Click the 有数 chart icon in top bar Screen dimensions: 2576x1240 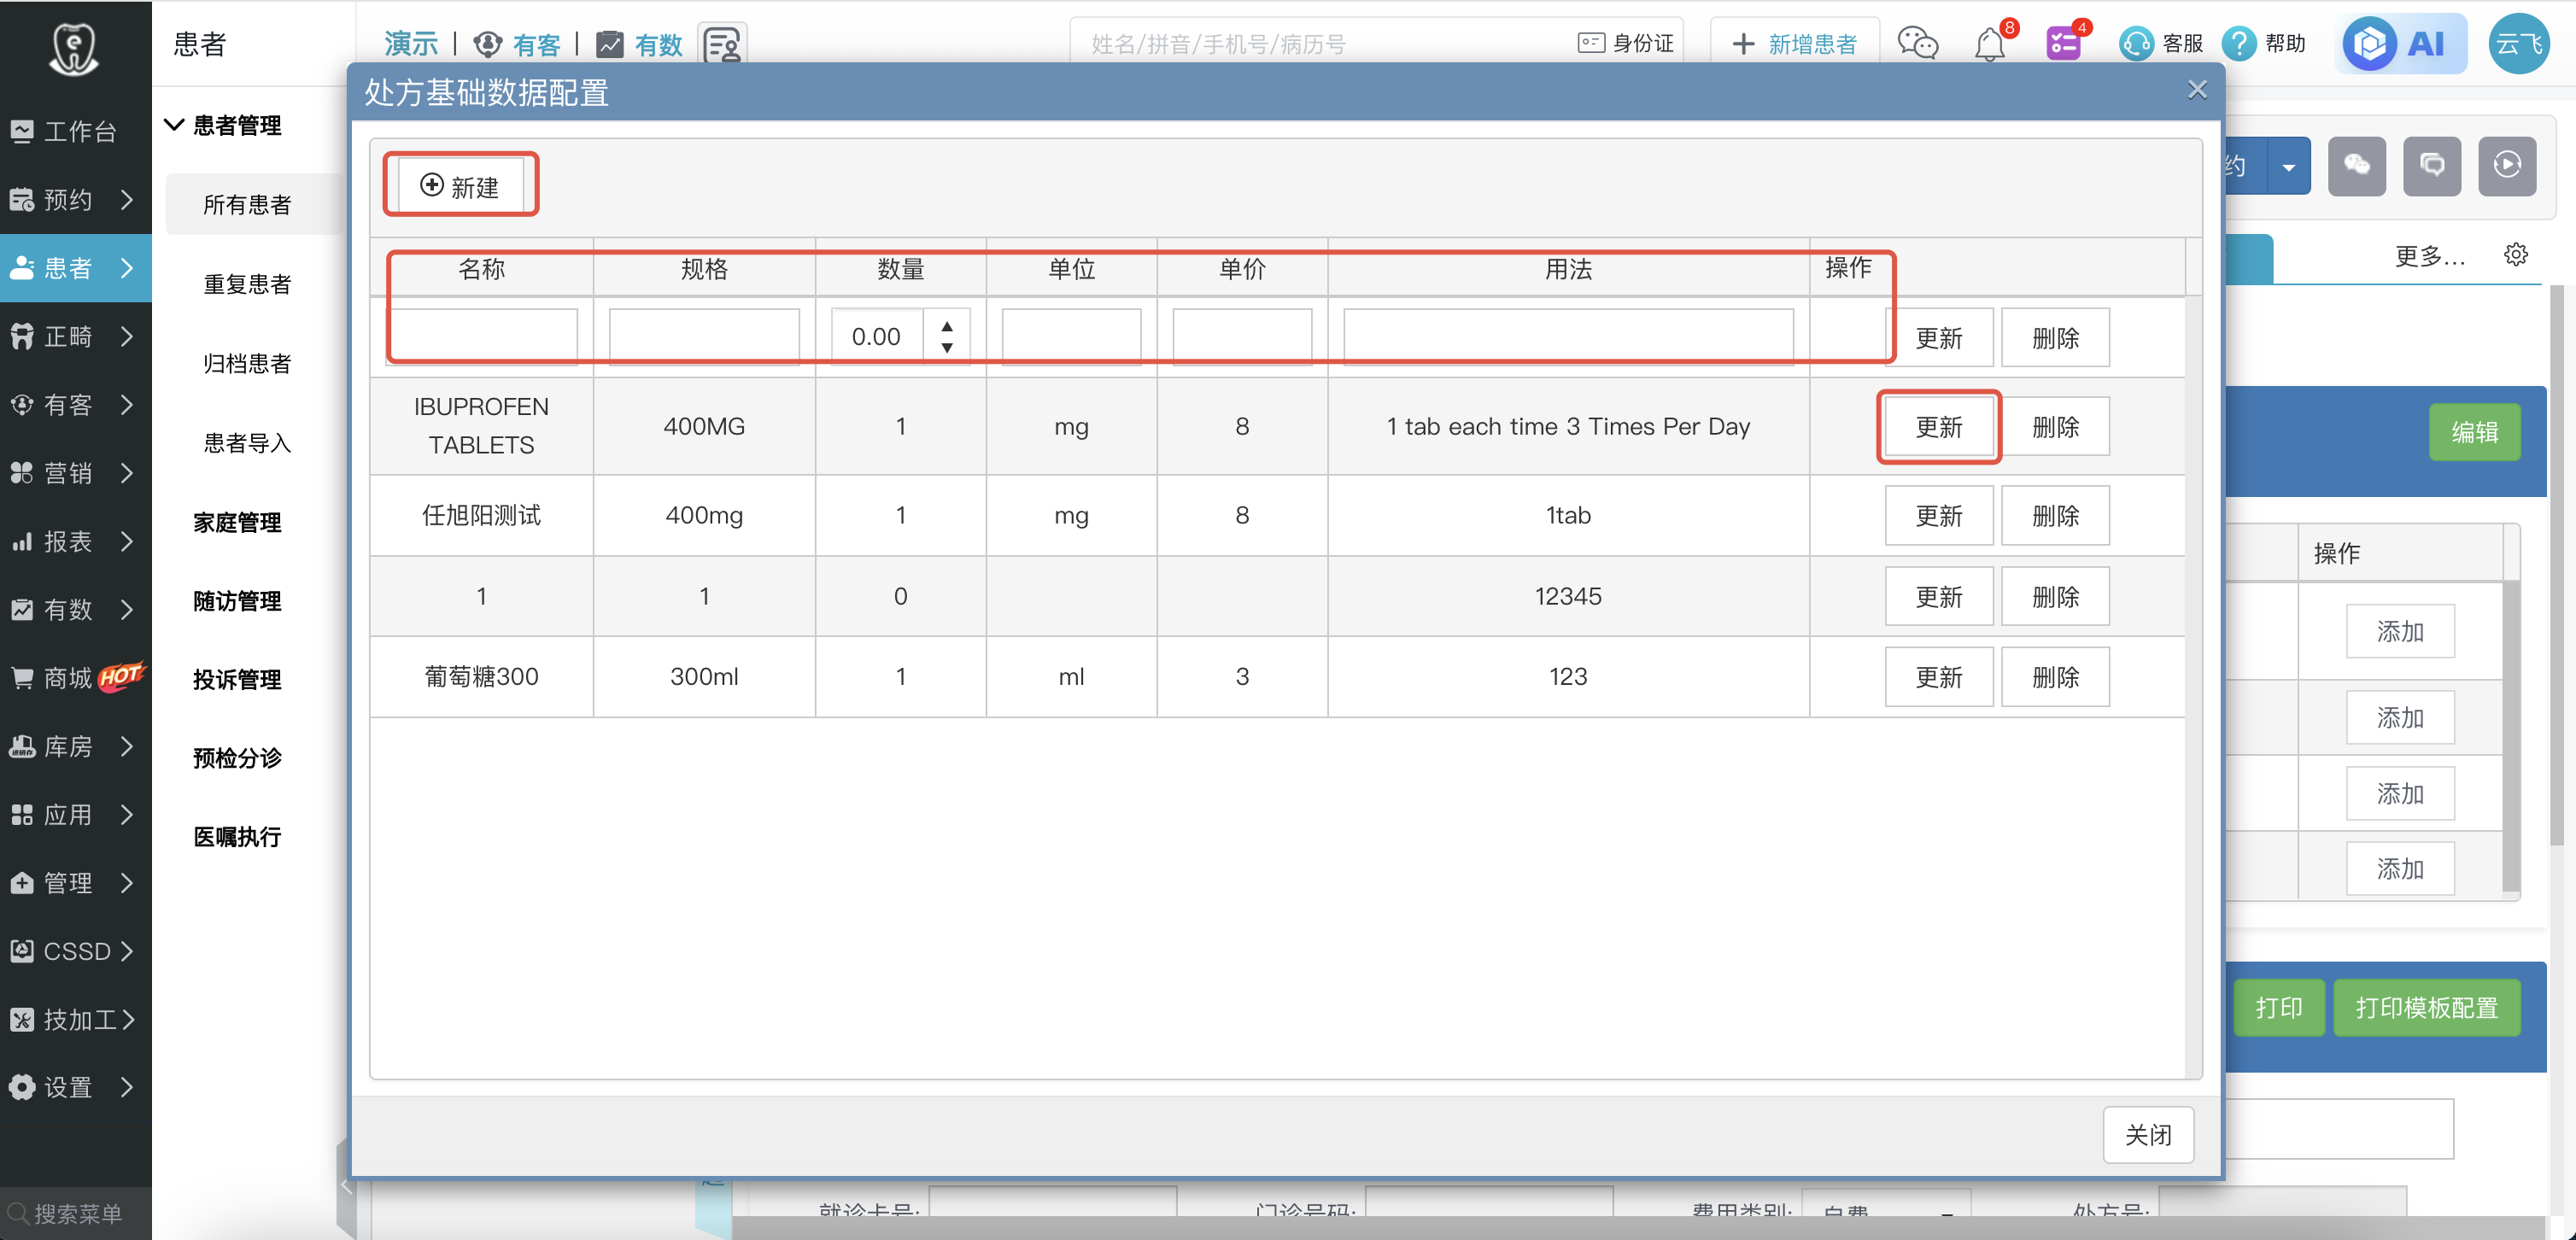pyautogui.click(x=609, y=44)
